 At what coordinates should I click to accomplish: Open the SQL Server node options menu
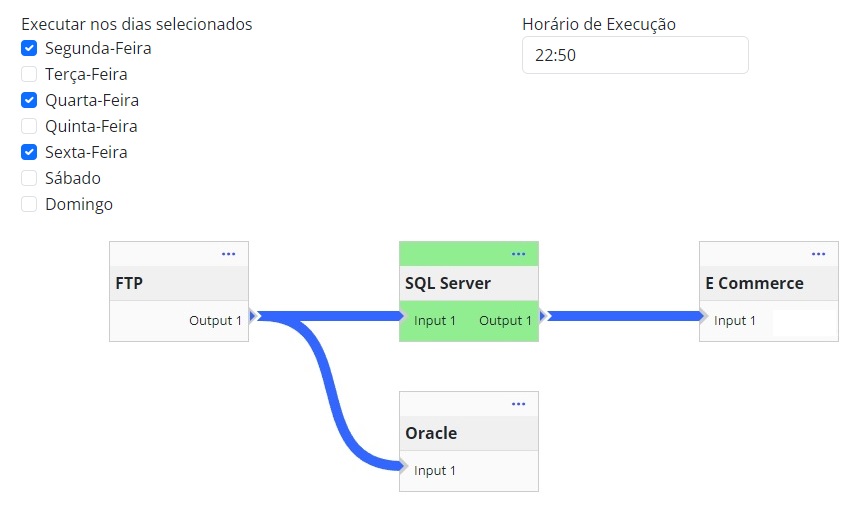(x=518, y=254)
